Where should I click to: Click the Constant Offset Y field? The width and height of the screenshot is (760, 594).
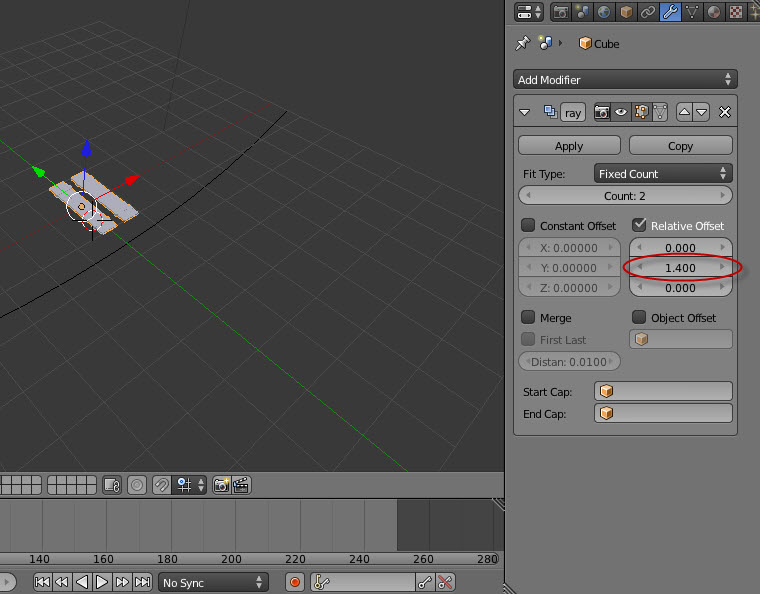(569, 267)
